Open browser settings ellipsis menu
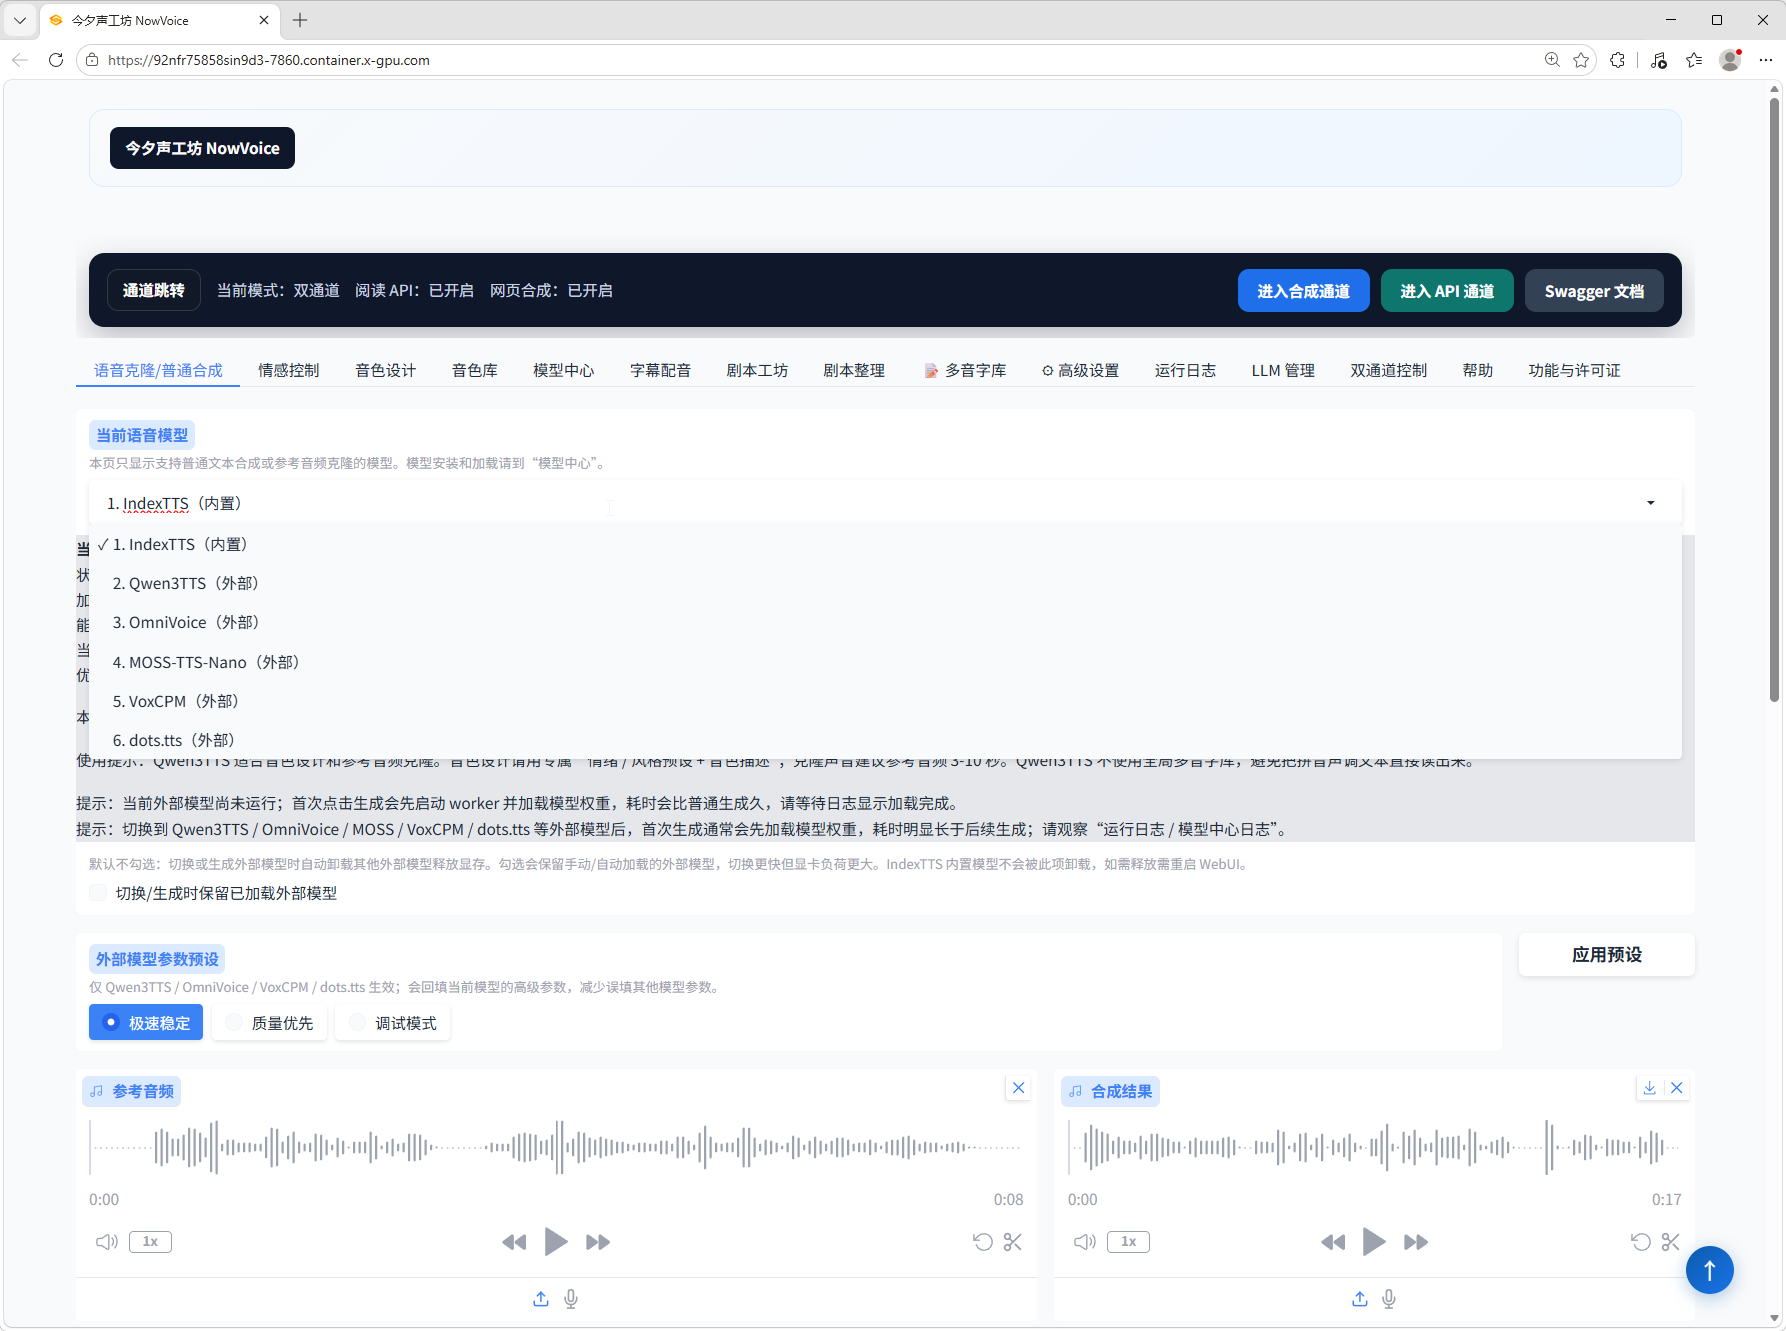1786x1331 pixels. coord(1766,60)
